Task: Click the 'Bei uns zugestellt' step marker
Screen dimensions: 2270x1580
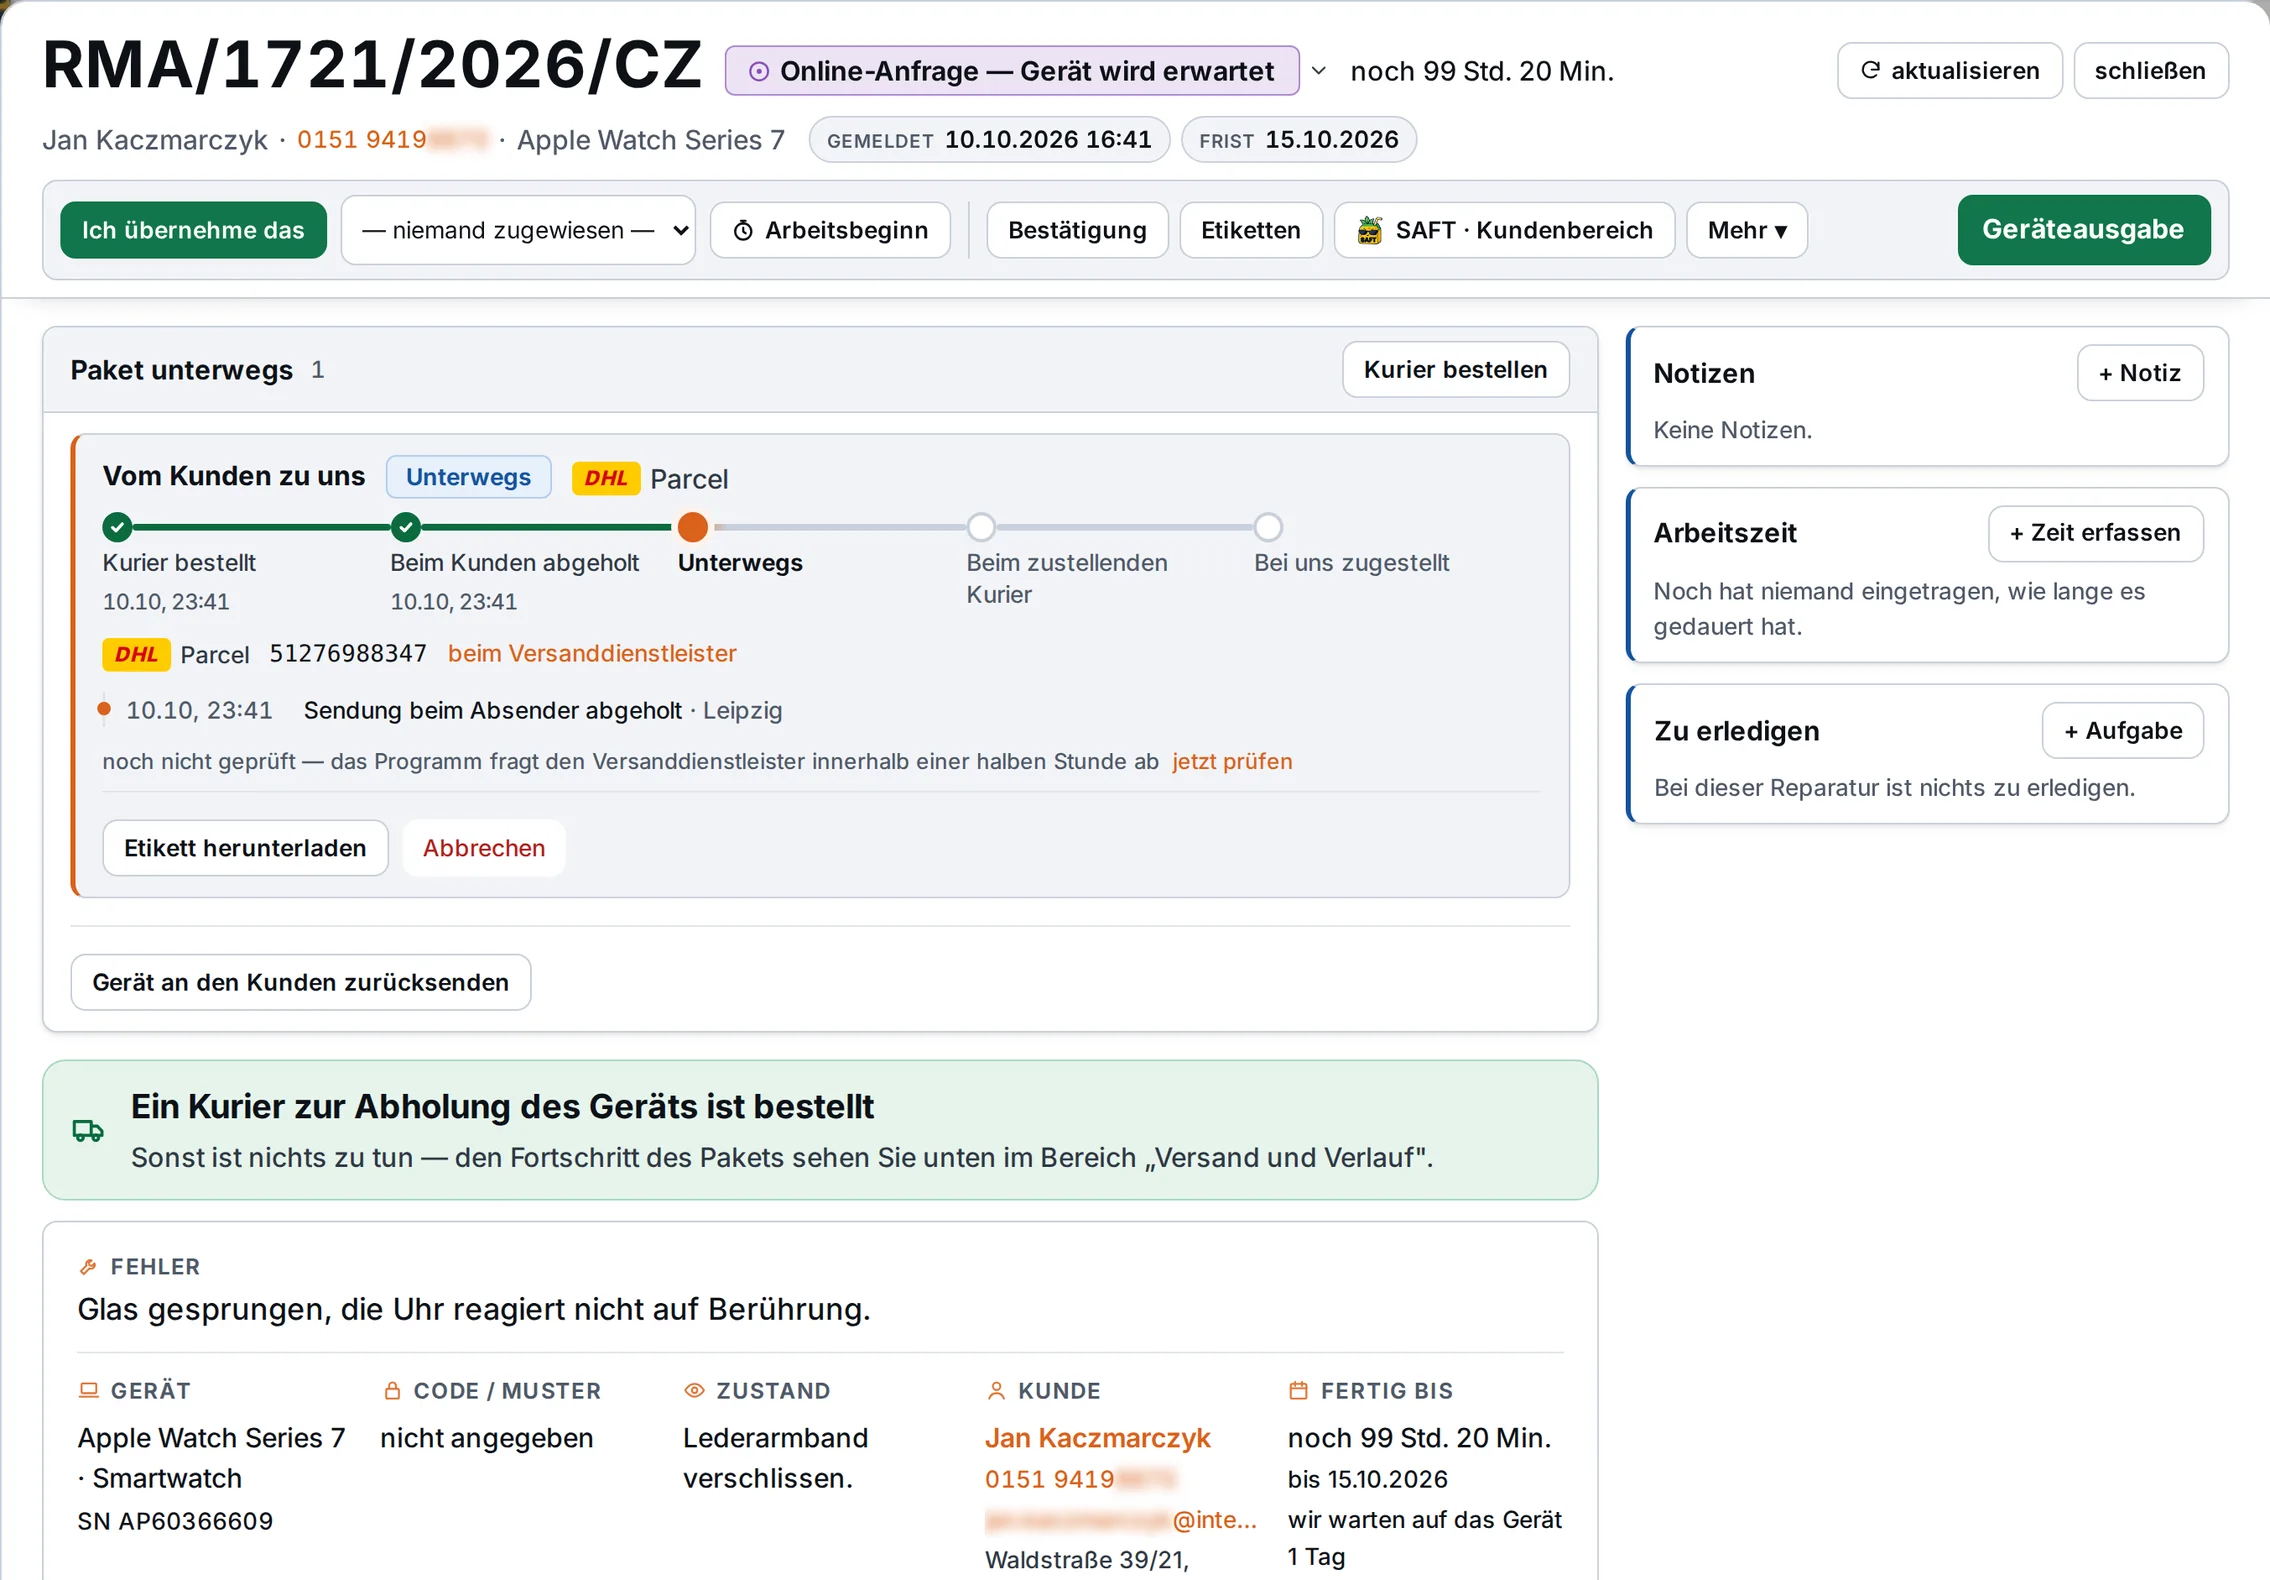Action: click(x=1268, y=526)
